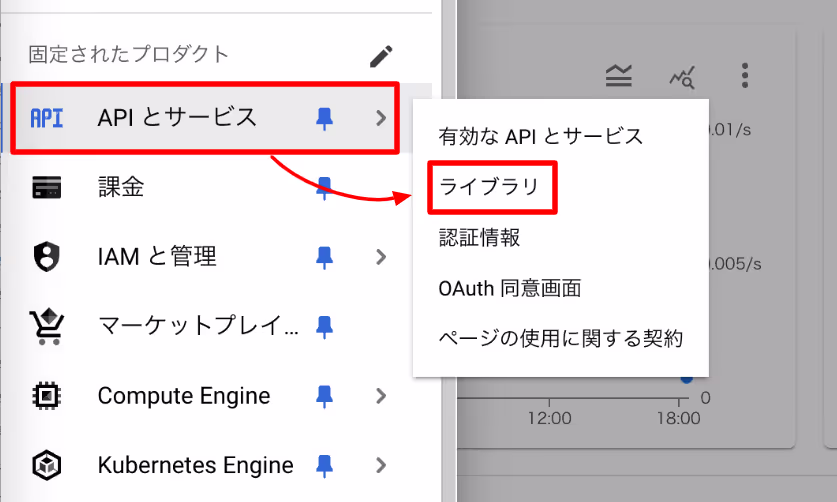Screen dimensions: 837x502
Task: Unpin API とサービス using its pin icon
Action: (x=324, y=119)
